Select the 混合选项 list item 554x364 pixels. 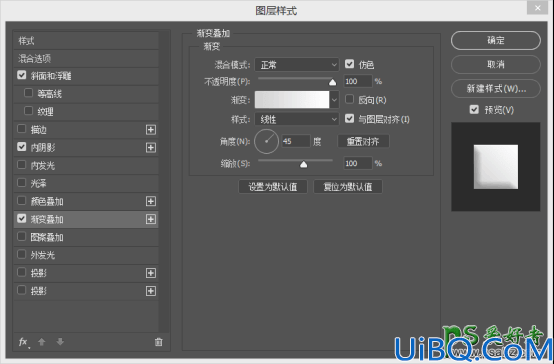(x=86, y=58)
